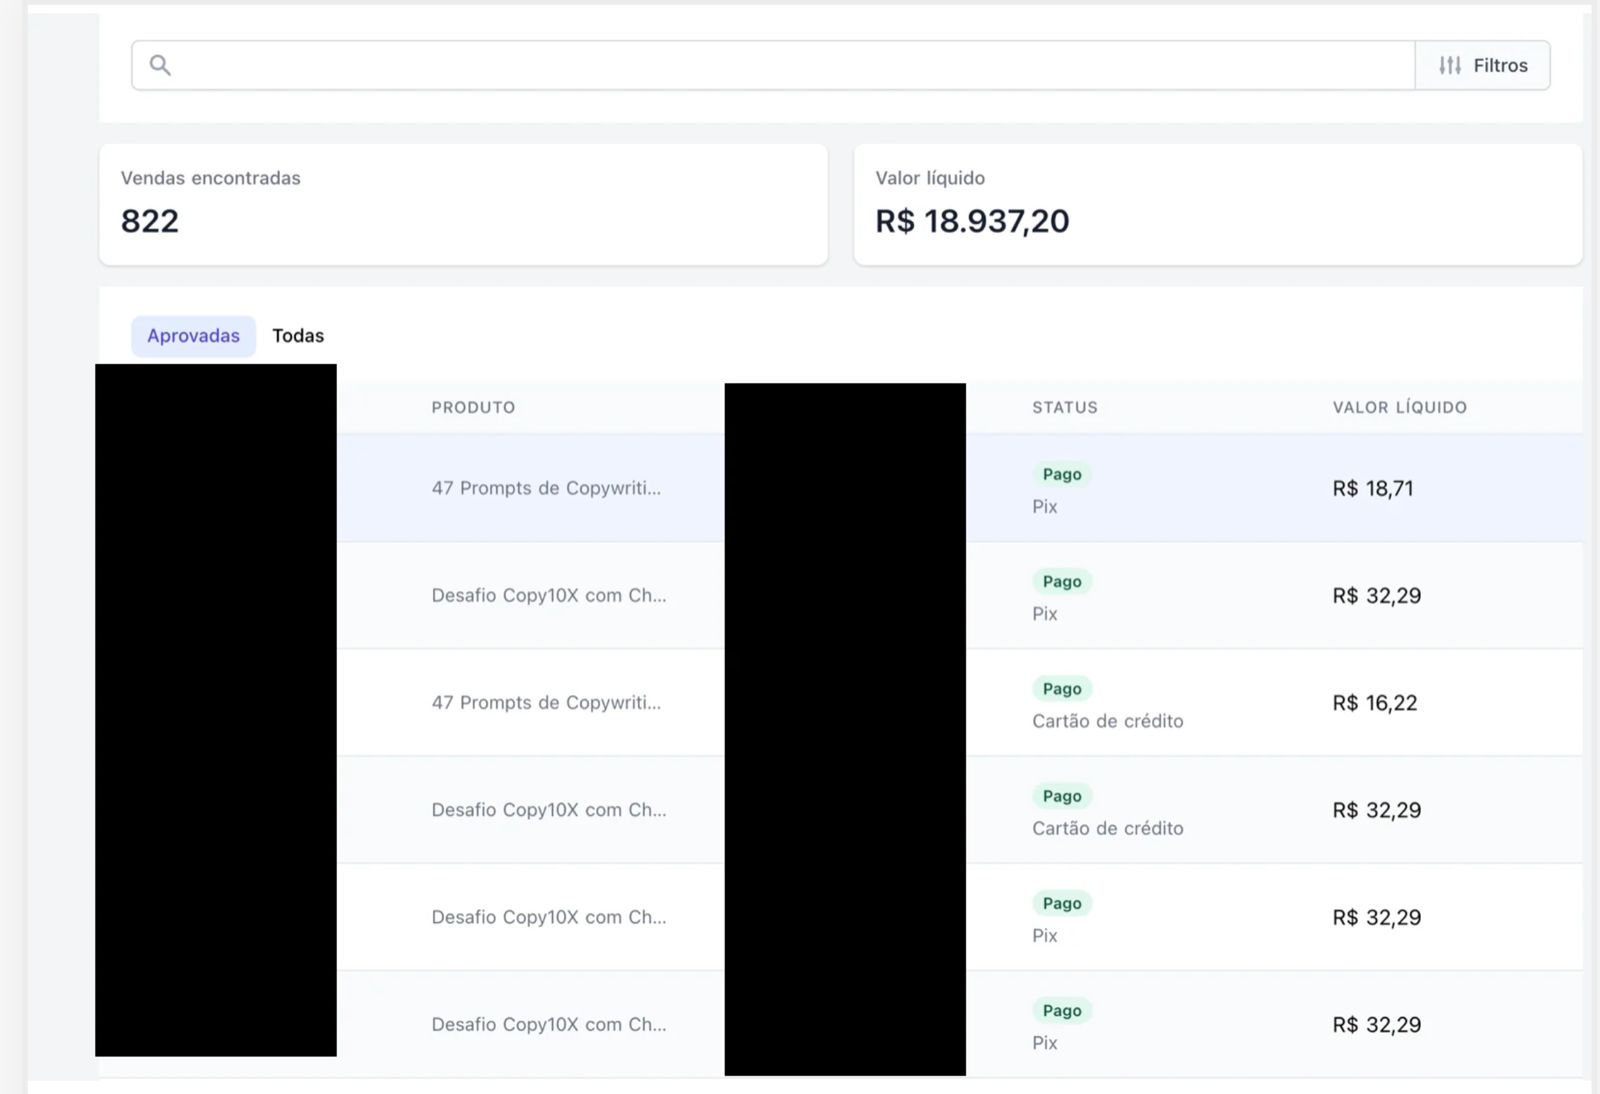This screenshot has height=1094, width=1600.
Task: Click the sliders icon in Filtros button
Action: pyautogui.click(x=1450, y=65)
